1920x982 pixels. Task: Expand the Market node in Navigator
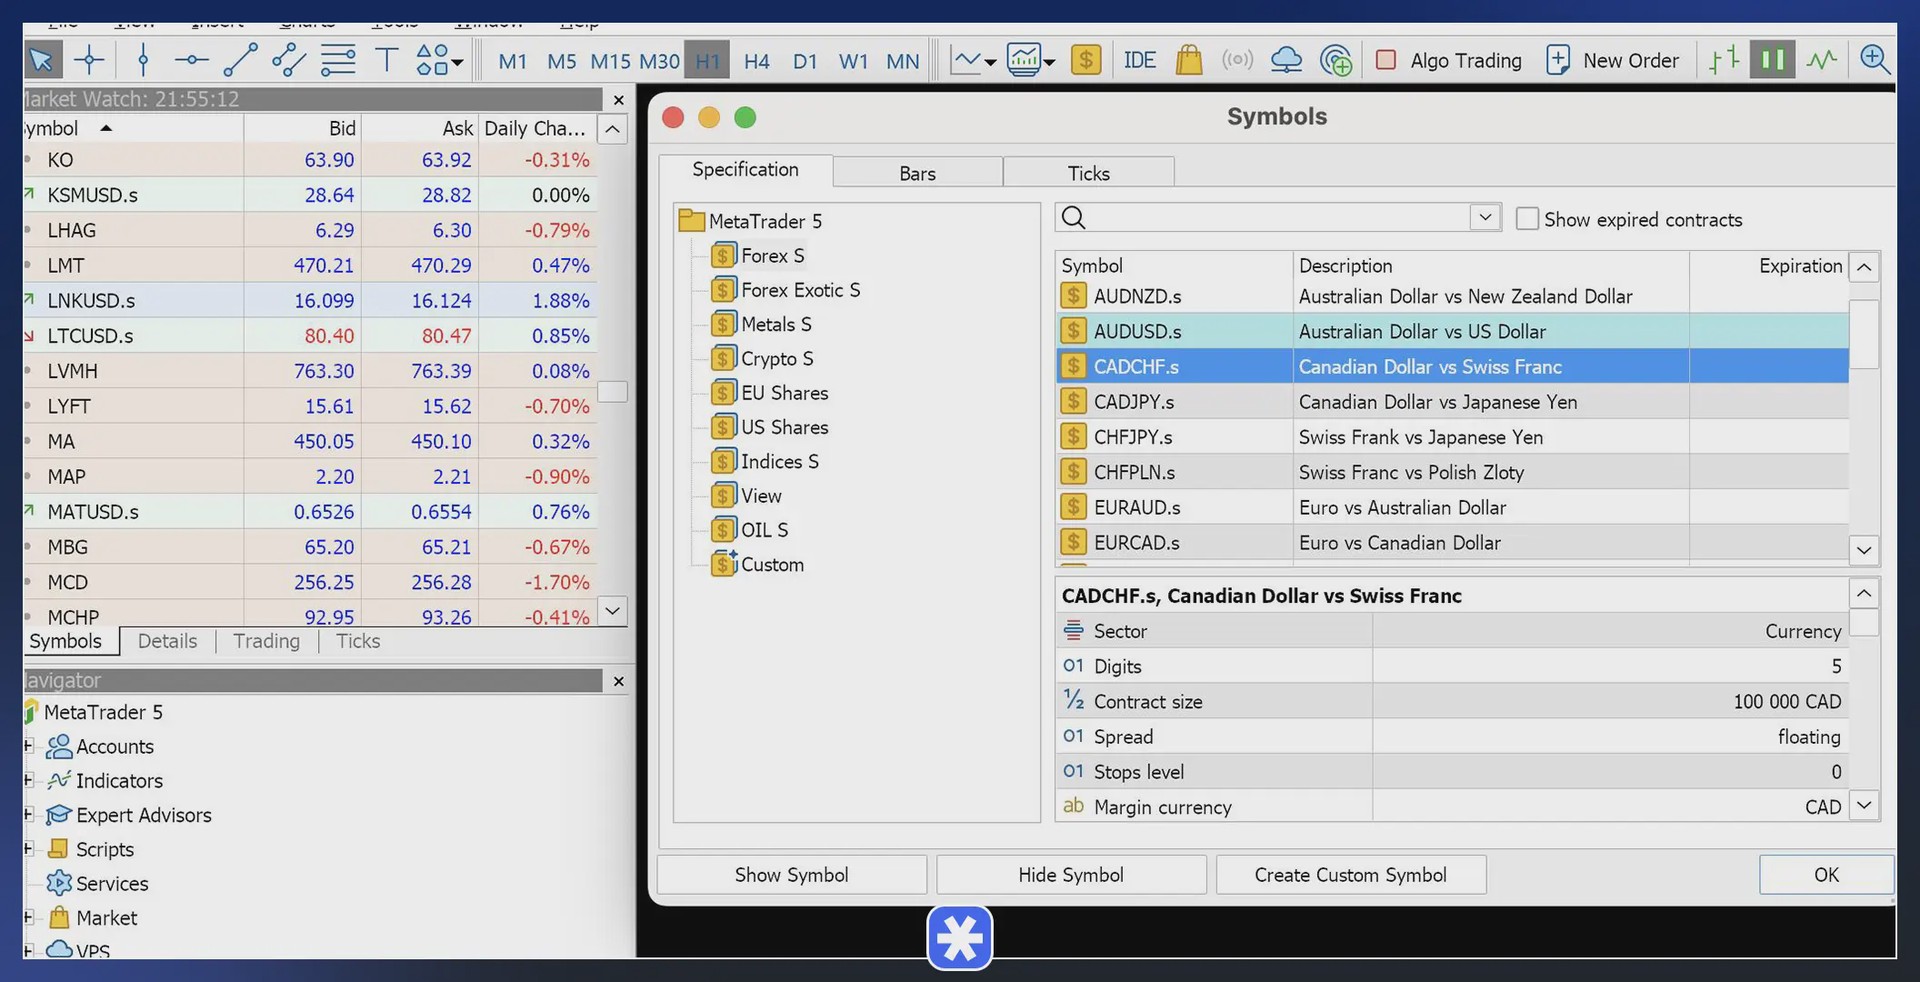pyautogui.click(x=29, y=917)
